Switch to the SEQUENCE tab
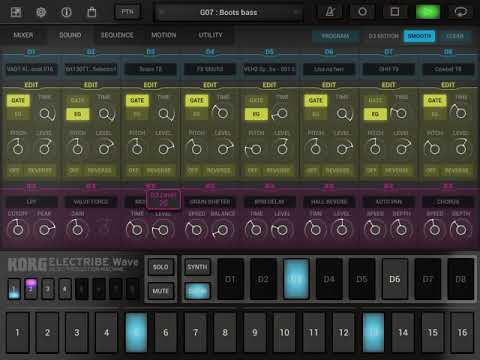Image resolution: width=480 pixels, height=360 pixels. (117, 35)
